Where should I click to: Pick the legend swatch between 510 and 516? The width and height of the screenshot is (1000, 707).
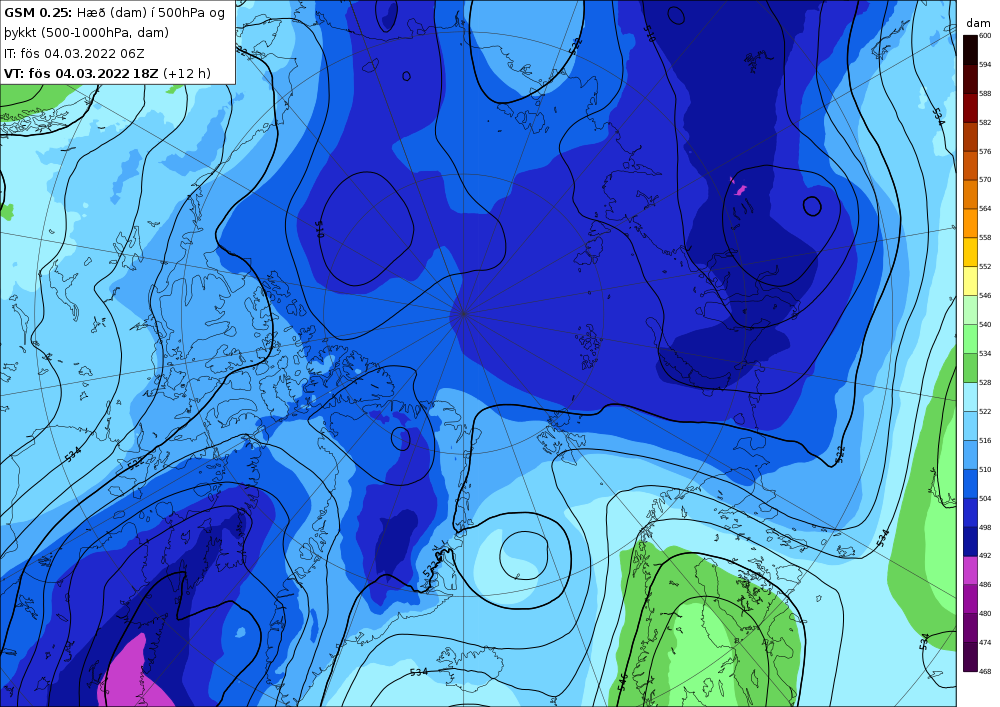(x=970, y=455)
